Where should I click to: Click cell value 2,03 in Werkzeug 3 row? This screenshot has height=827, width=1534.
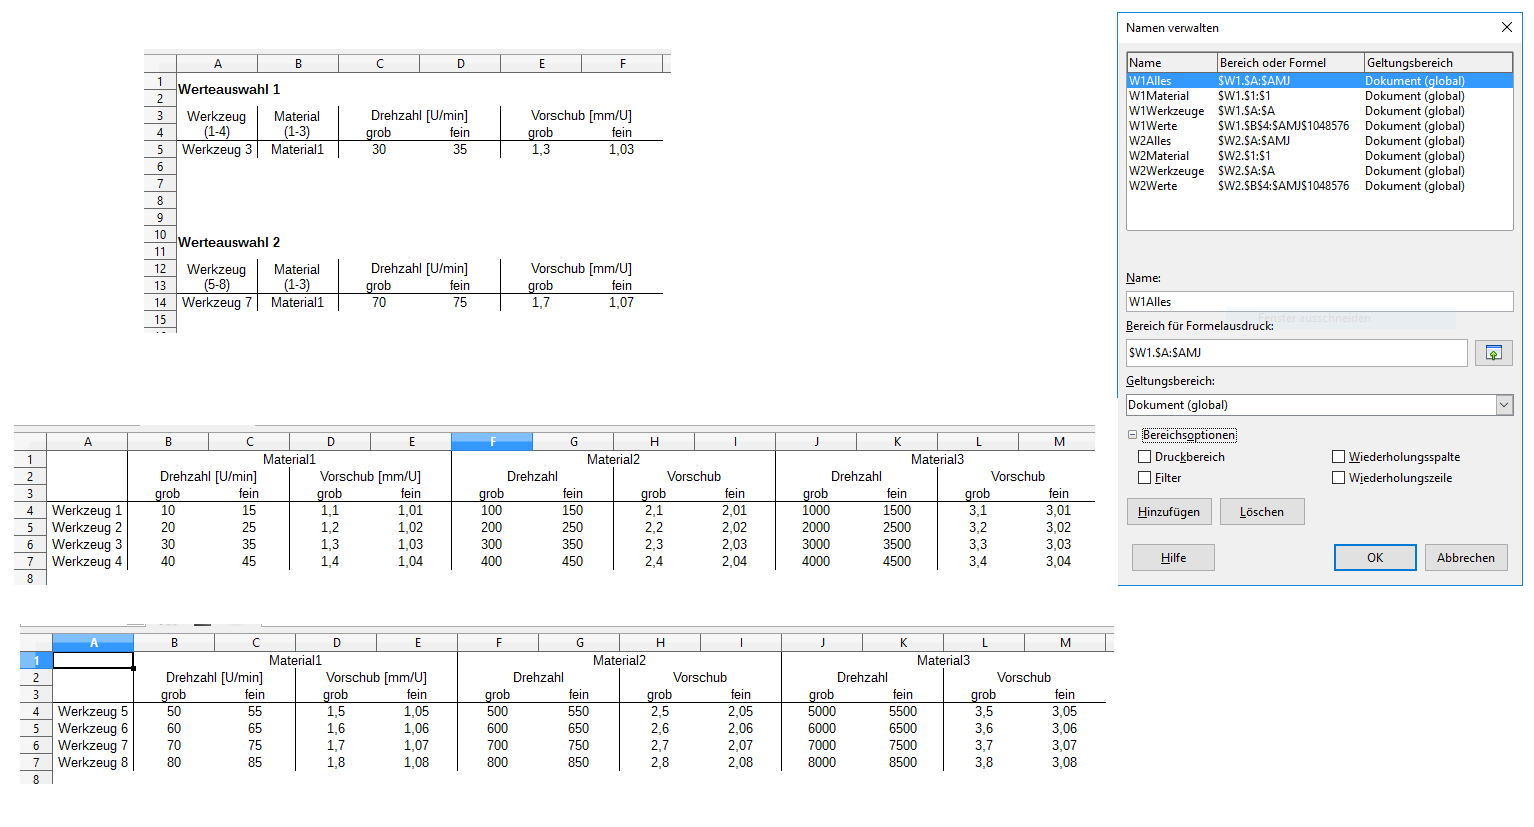point(735,544)
